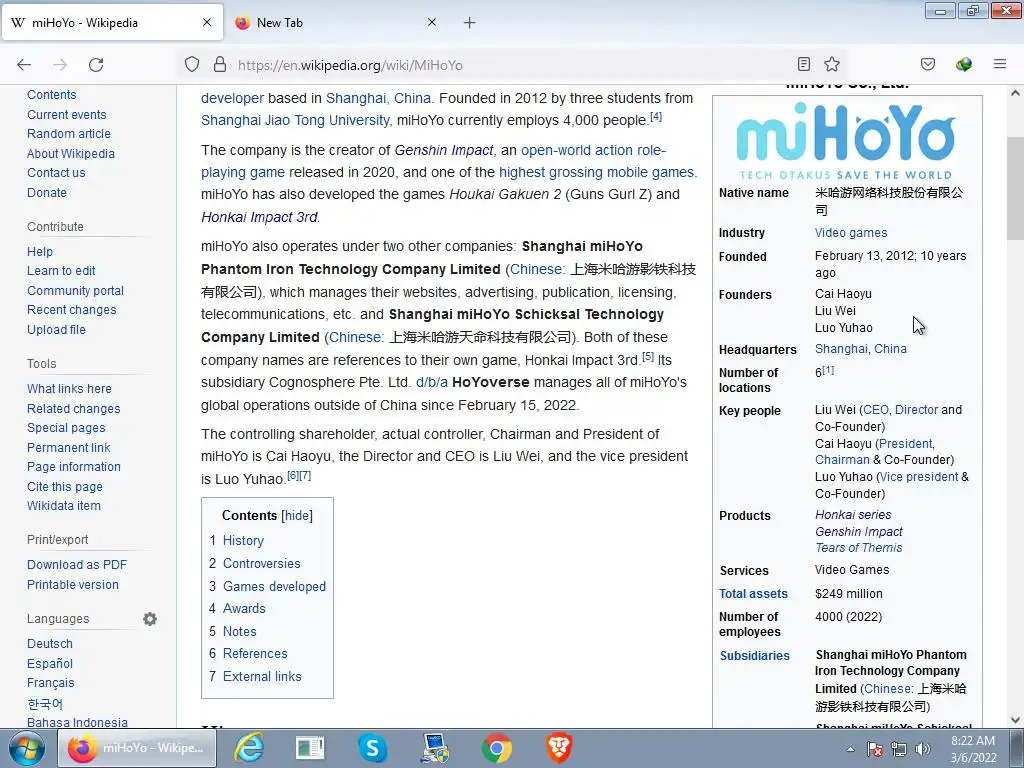The height and width of the screenshot is (768, 1024).
Task: Open the Shanghai Jiao Tong University link
Action: [295, 120]
